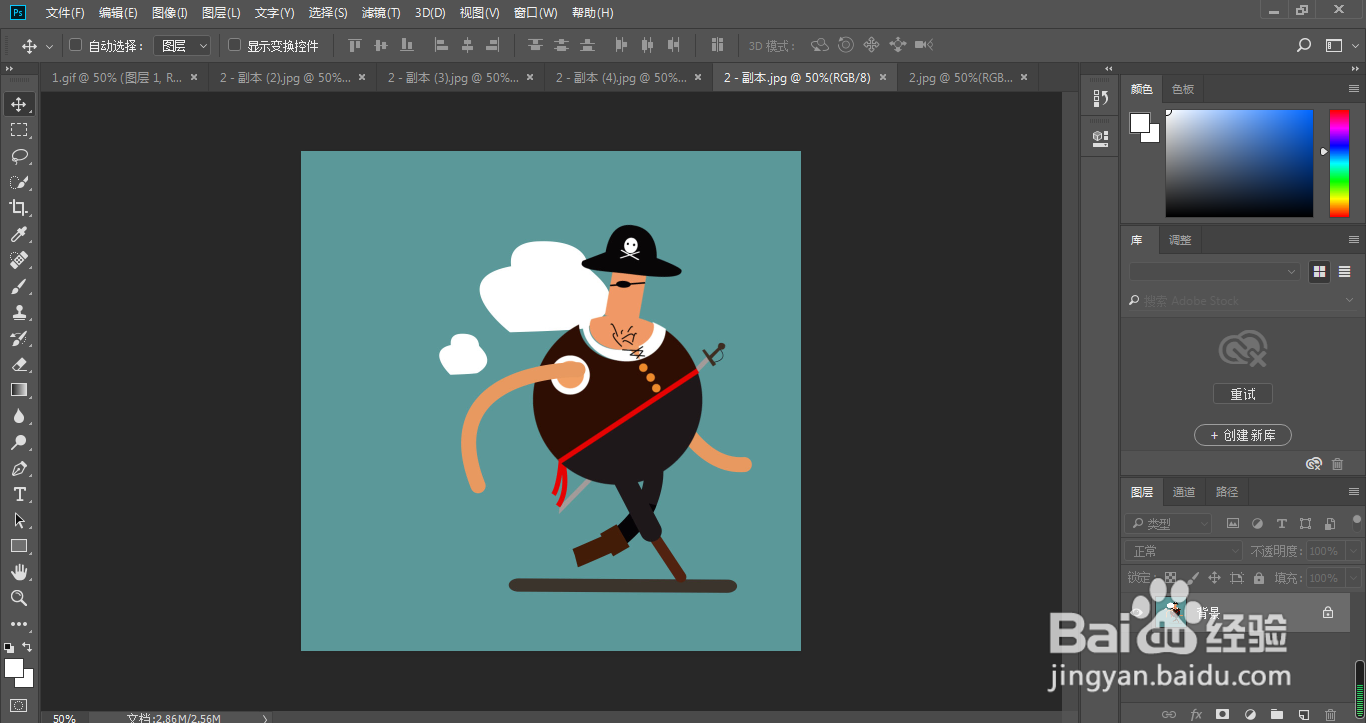Hide the 背景 layer with eye icon
1366x723 pixels.
pyautogui.click(x=1138, y=612)
